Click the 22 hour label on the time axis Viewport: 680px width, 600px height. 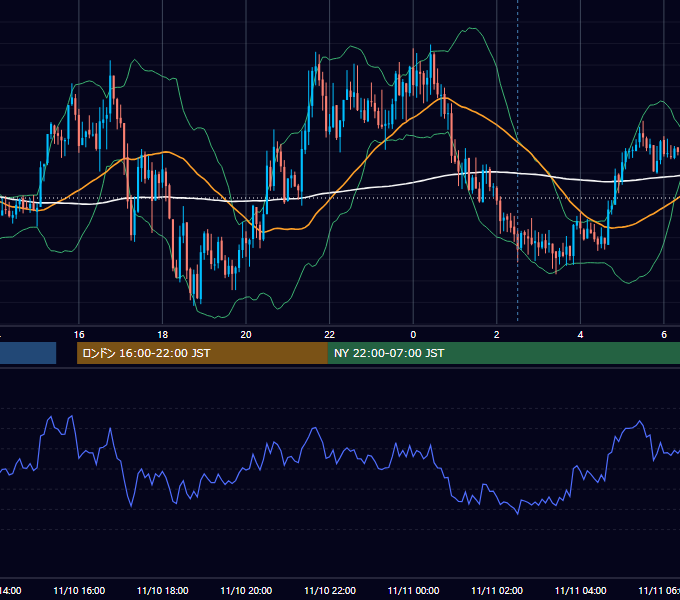click(x=330, y=335)
